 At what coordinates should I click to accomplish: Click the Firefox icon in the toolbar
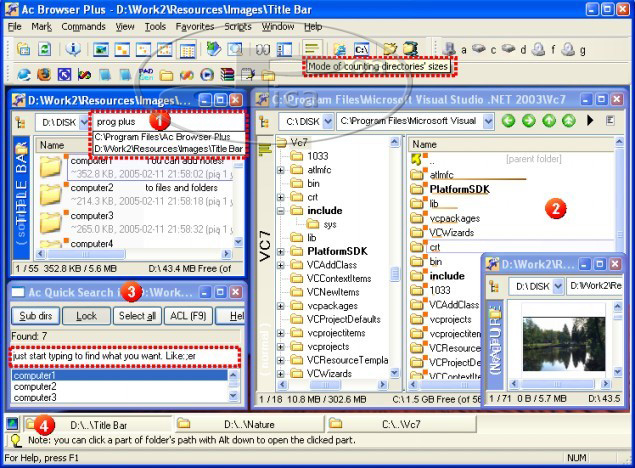pyautogui.click(x=44, y=74)
